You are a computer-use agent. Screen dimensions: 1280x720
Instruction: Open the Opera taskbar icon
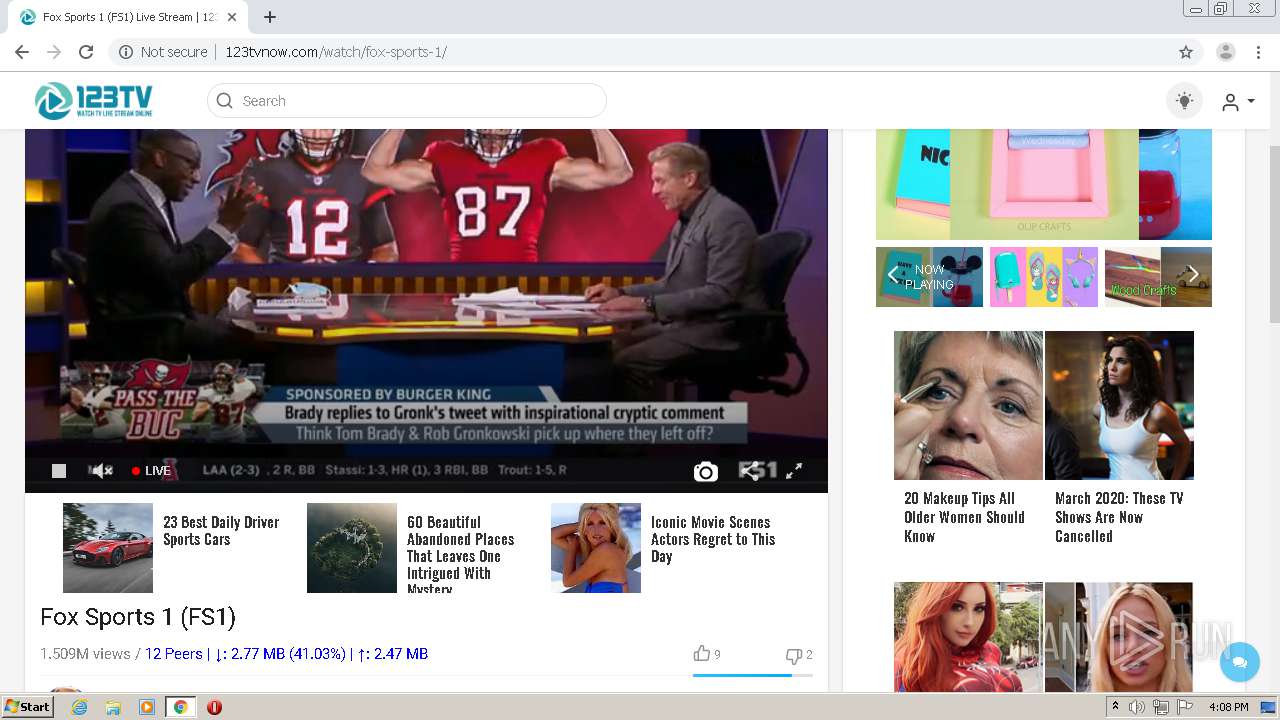214,707
